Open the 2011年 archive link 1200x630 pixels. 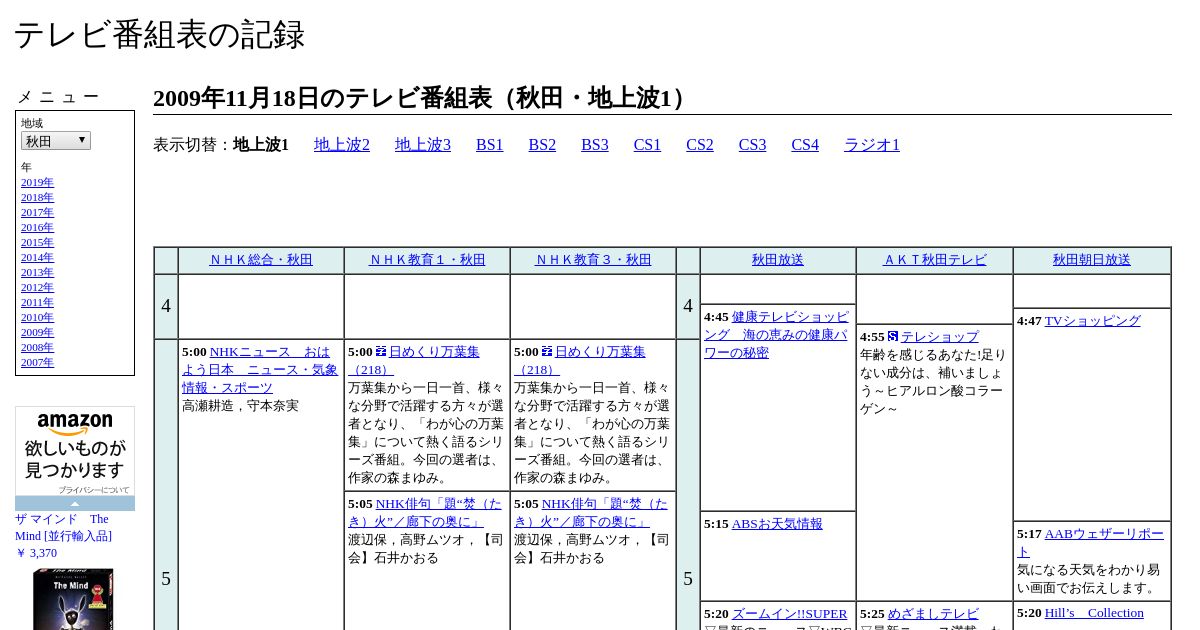click(x=37, y=302)
